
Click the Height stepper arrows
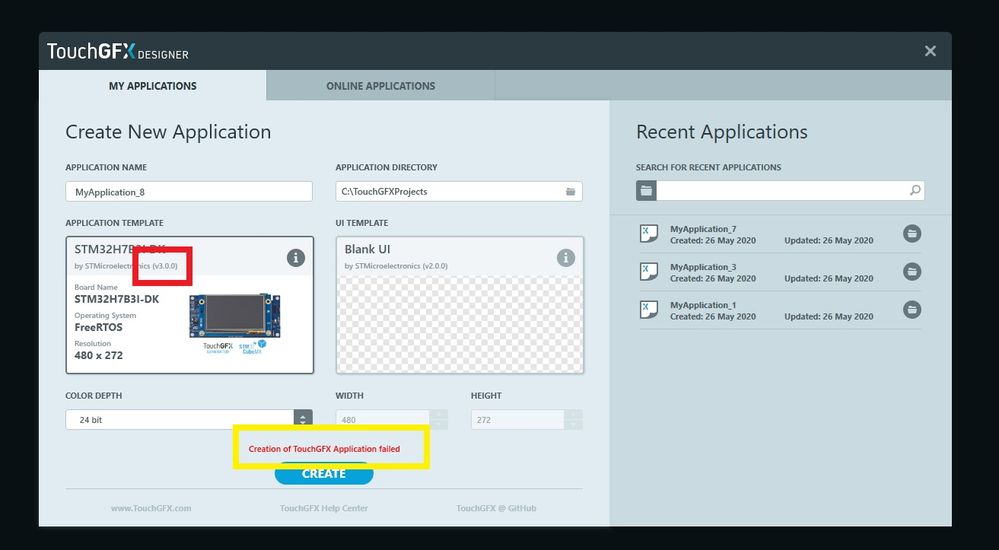(573, 419)
